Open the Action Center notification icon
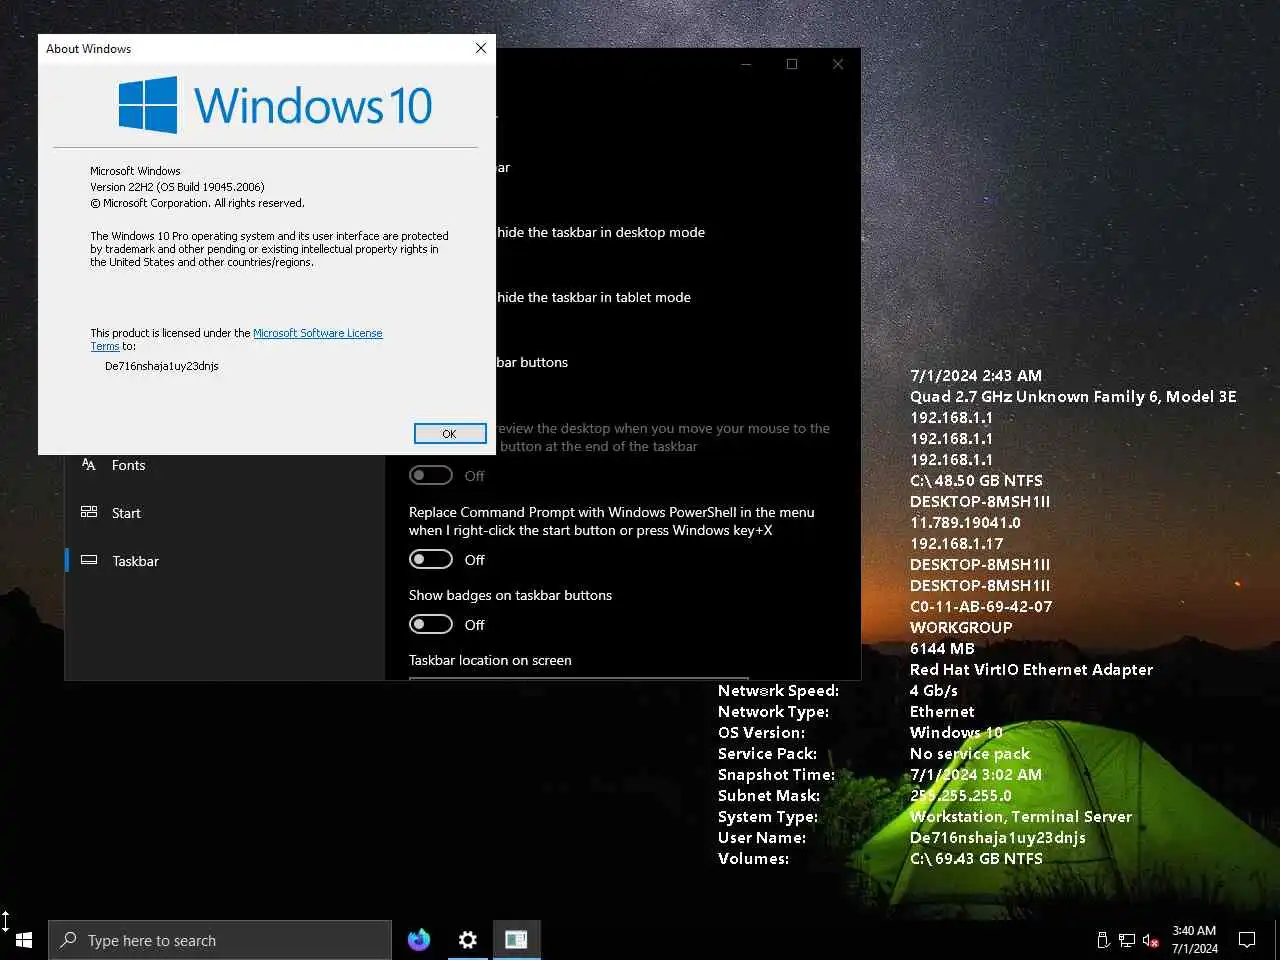 tap(1247, 940)
